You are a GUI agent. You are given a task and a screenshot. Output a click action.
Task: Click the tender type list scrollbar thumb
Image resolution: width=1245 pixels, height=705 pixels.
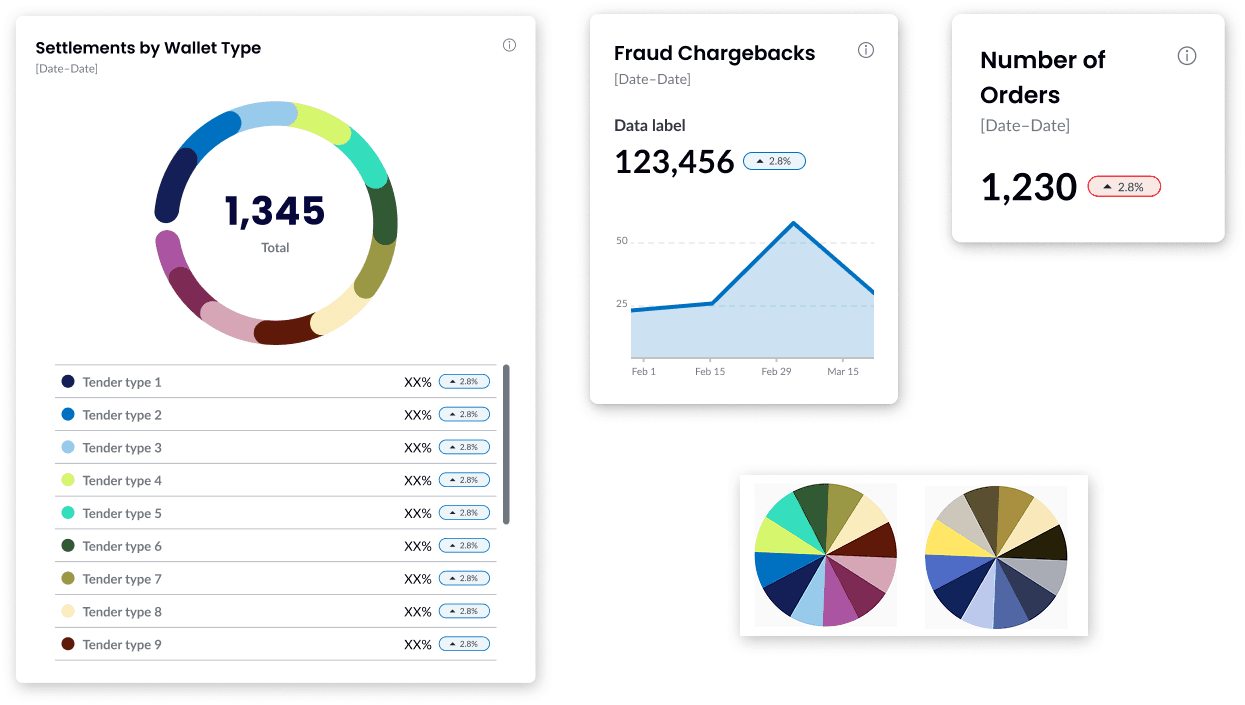click(x=506, y=444)
